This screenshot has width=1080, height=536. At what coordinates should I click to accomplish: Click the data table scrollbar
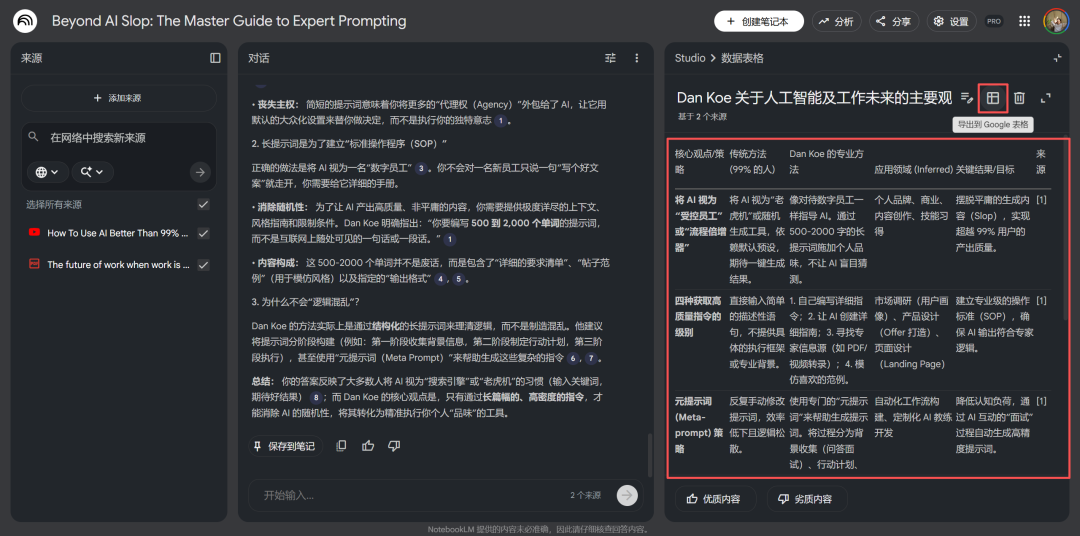[x=1066, y=227]
